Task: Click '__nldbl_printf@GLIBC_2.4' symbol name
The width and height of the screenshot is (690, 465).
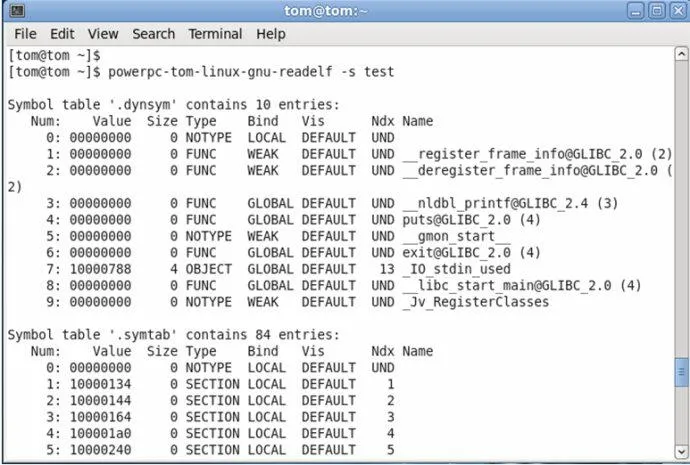Action: 495,203
